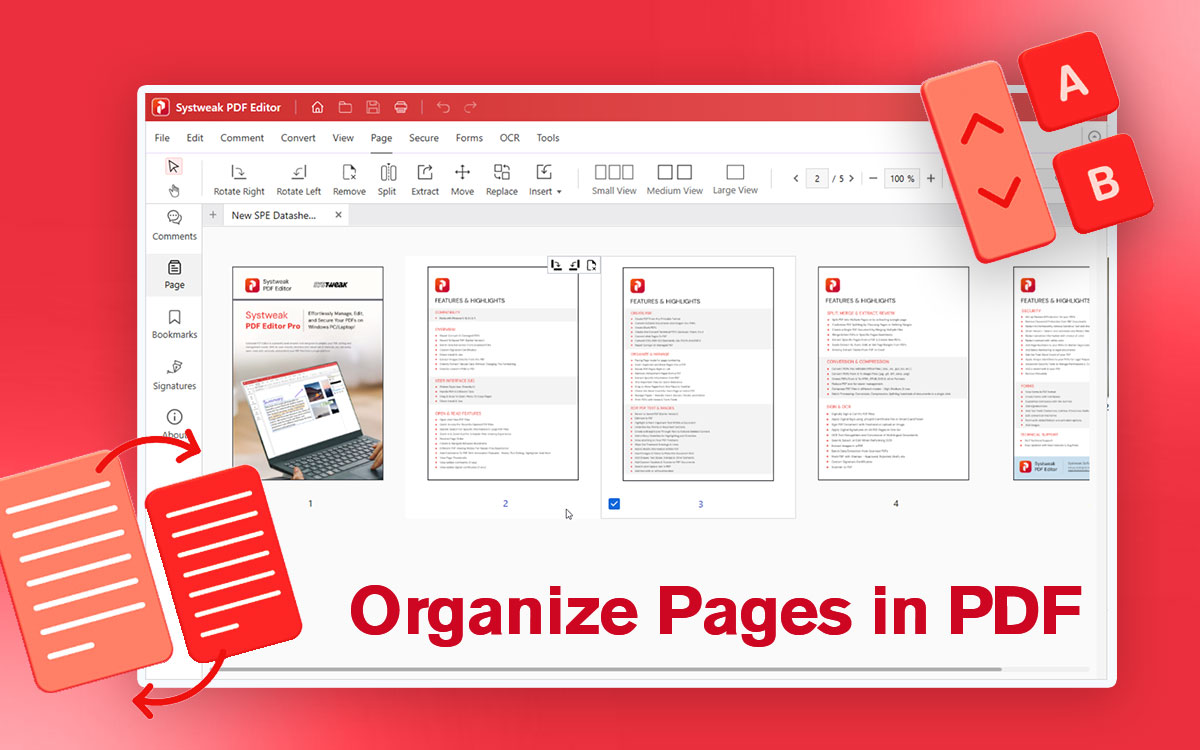Zoom out with the minus button
The image size is (1200, 750).
873,179
